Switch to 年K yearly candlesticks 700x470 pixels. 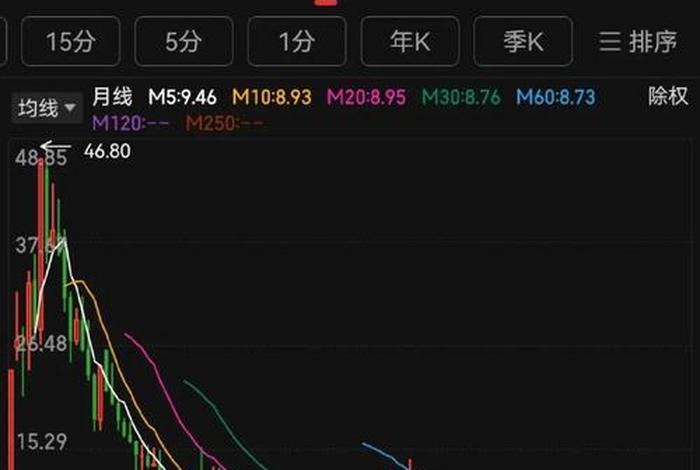point(410,42)
